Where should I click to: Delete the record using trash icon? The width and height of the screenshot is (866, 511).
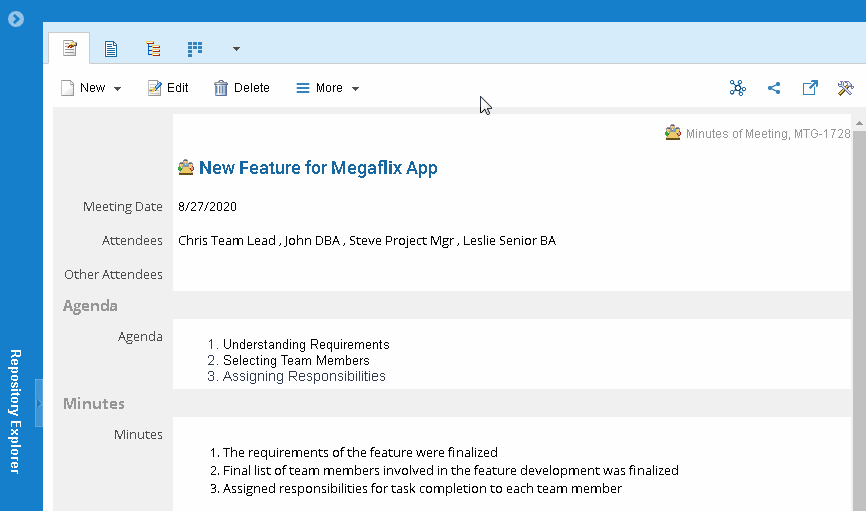(x=241, y=88)
